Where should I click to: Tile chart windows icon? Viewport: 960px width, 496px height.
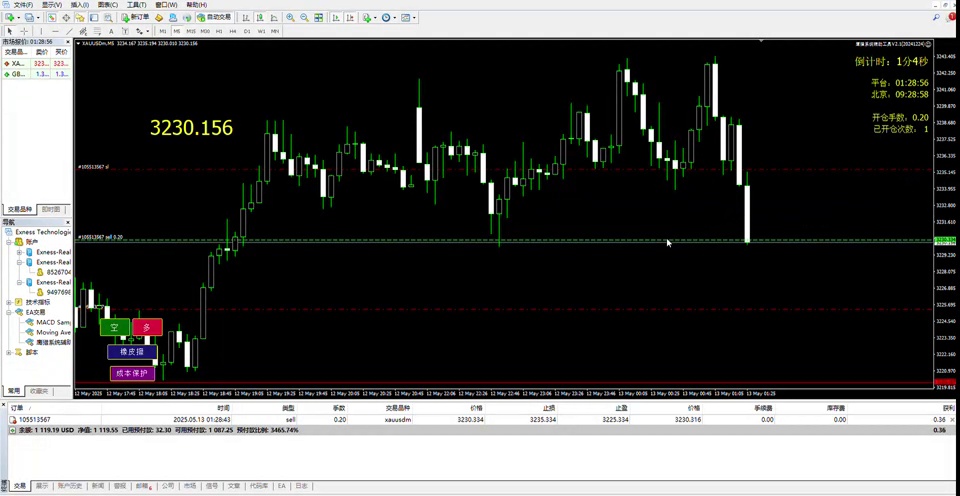pyautogui.click(x=318, y=18)
